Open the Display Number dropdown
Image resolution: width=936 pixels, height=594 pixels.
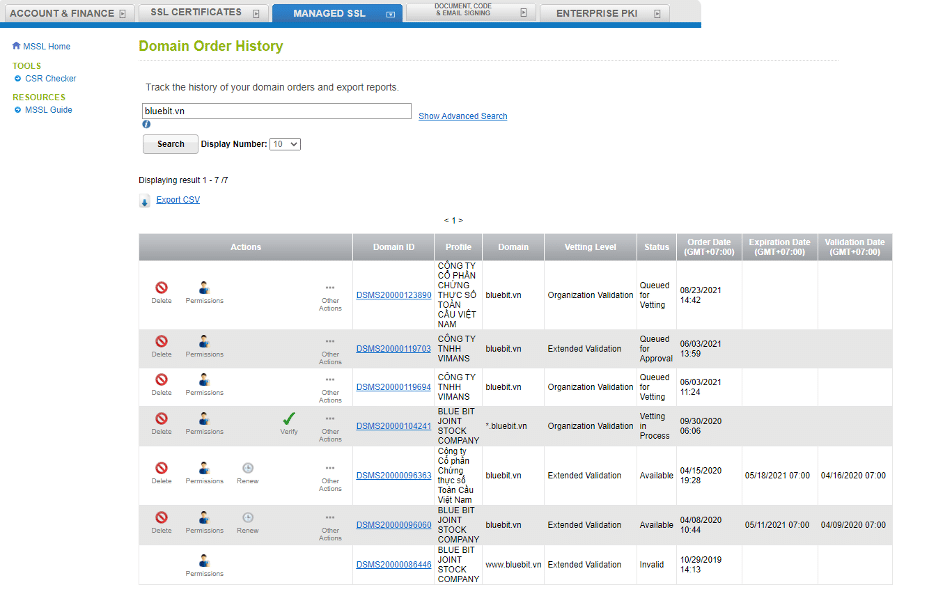[x=285, y=144]
